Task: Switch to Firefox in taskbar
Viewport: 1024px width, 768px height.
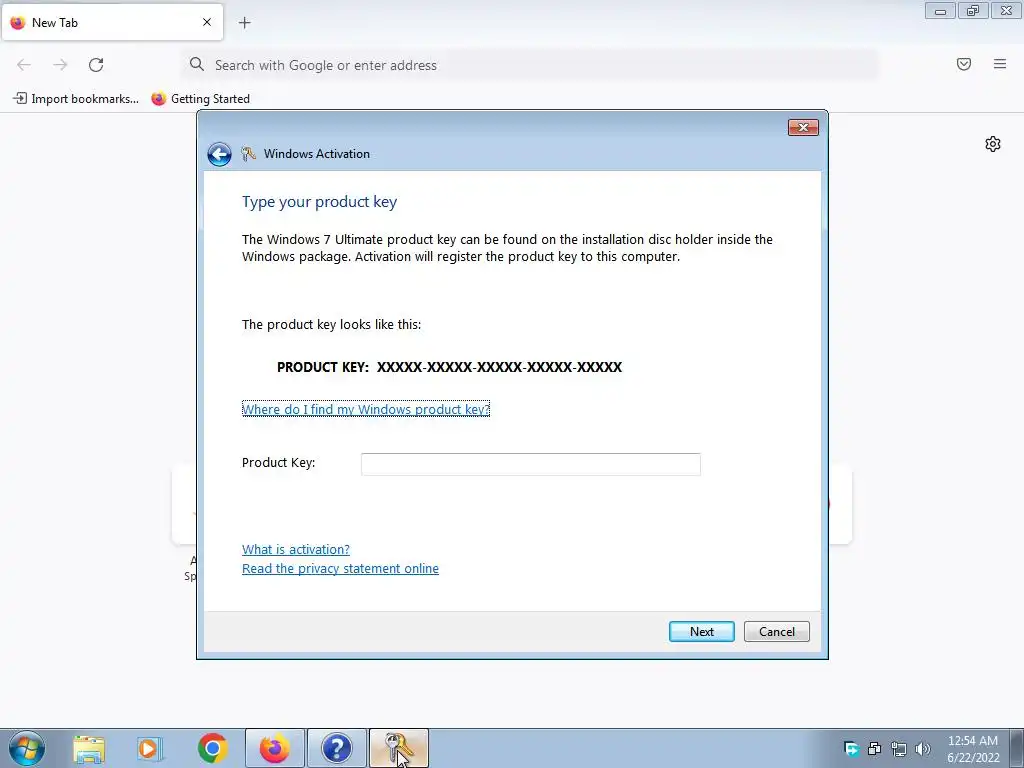Action: click(x=275, y=749)
